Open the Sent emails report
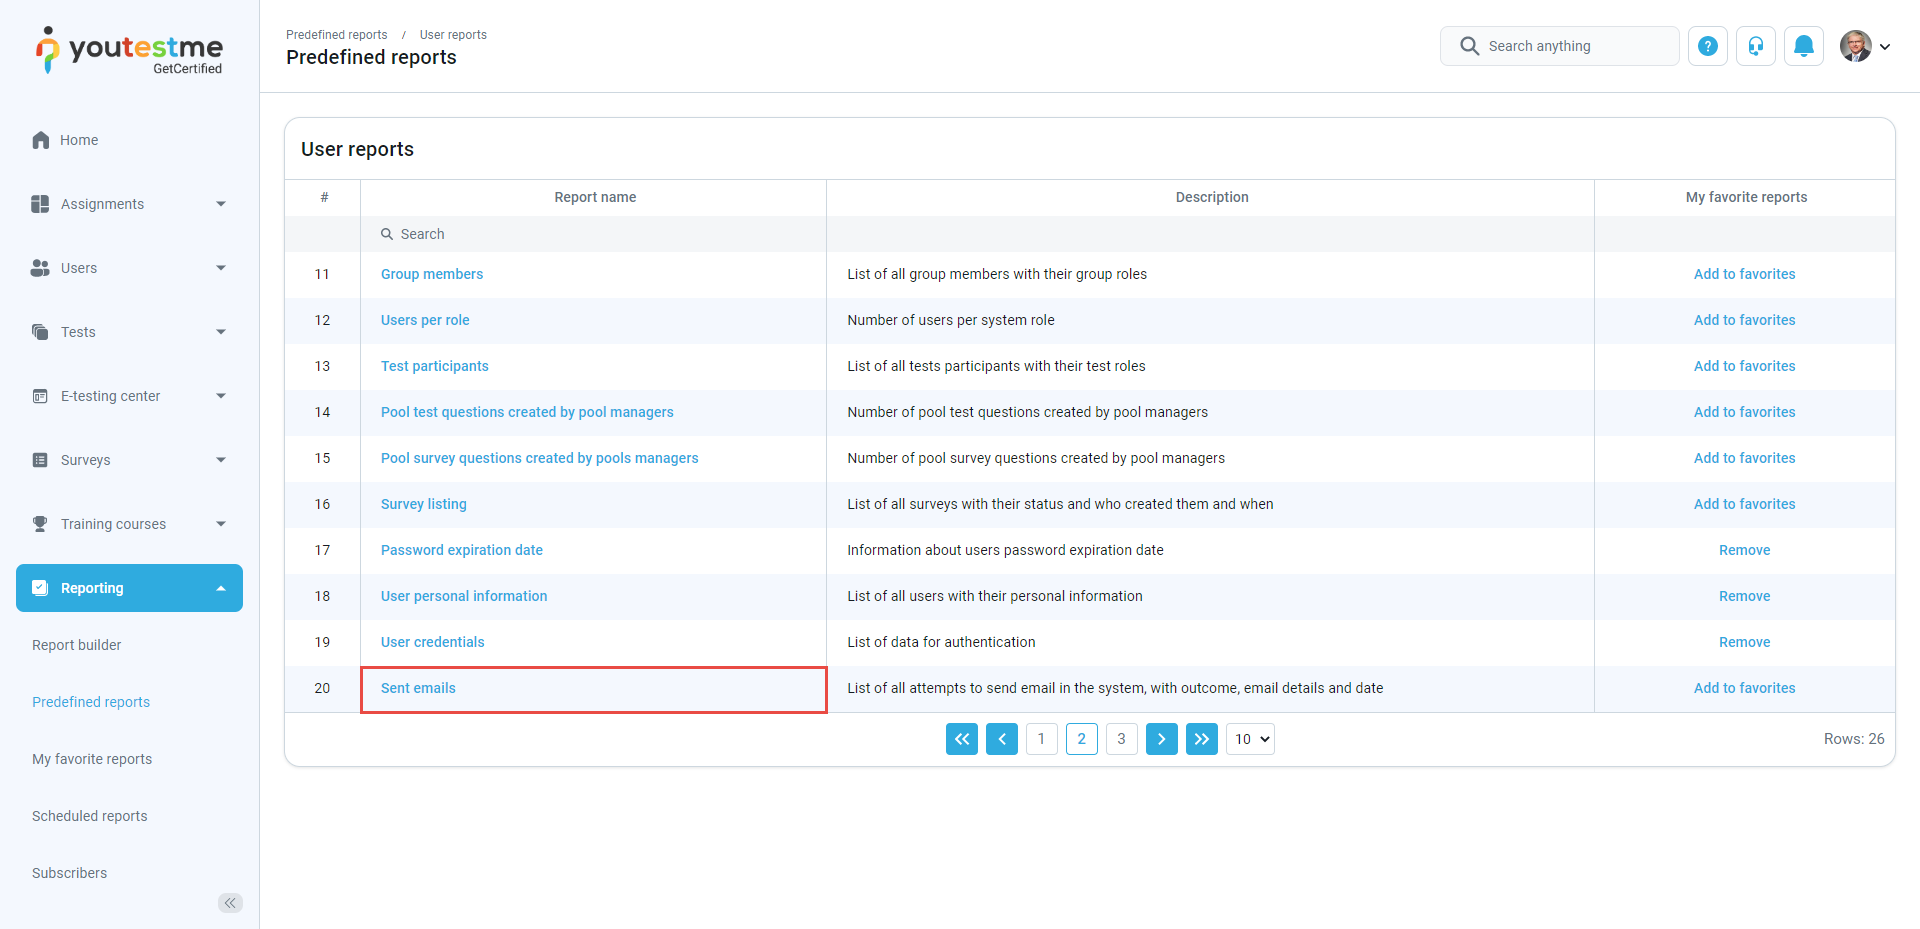Viewport: 1920px width, 929px height. 418,688
